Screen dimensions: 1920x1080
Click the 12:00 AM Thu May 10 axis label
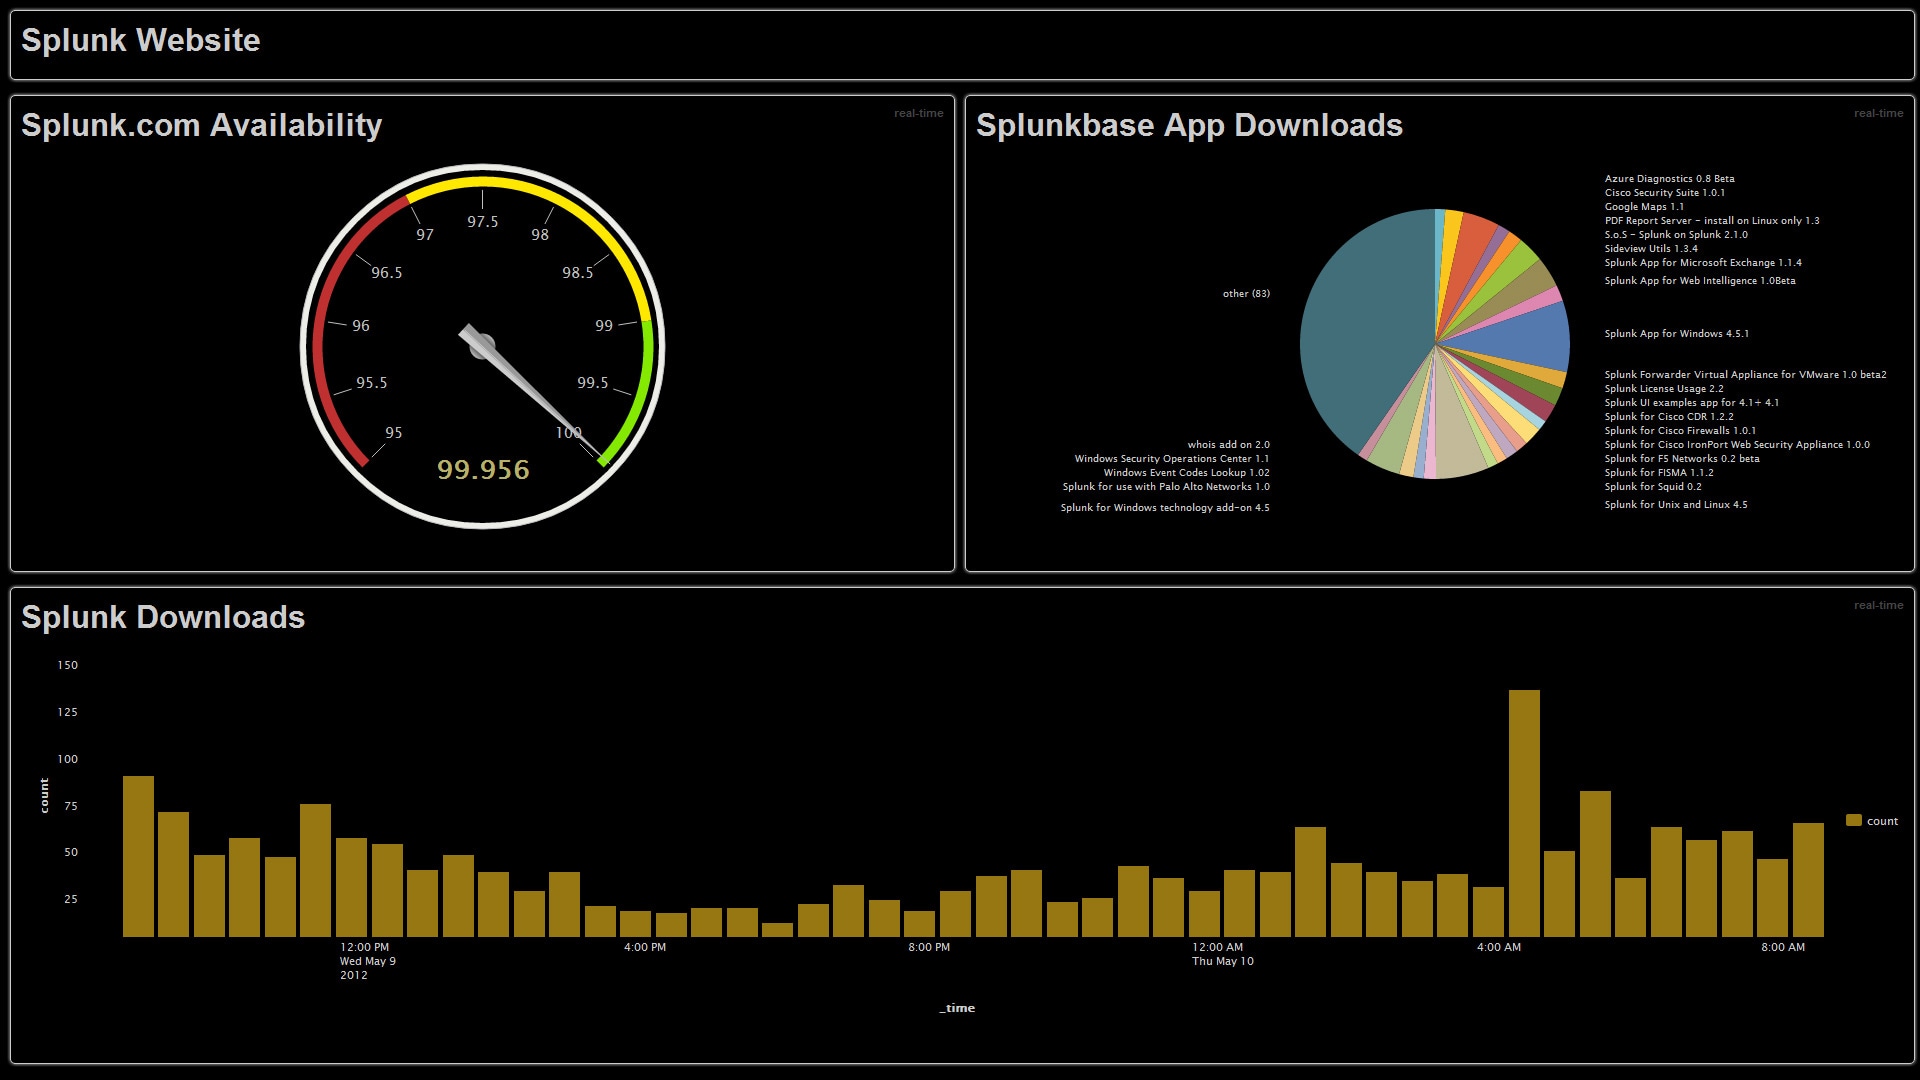[1222, 954]
